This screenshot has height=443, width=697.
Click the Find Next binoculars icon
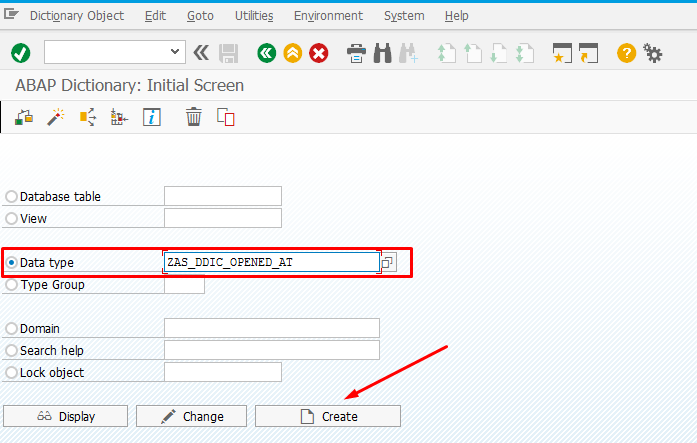(408, 53)
